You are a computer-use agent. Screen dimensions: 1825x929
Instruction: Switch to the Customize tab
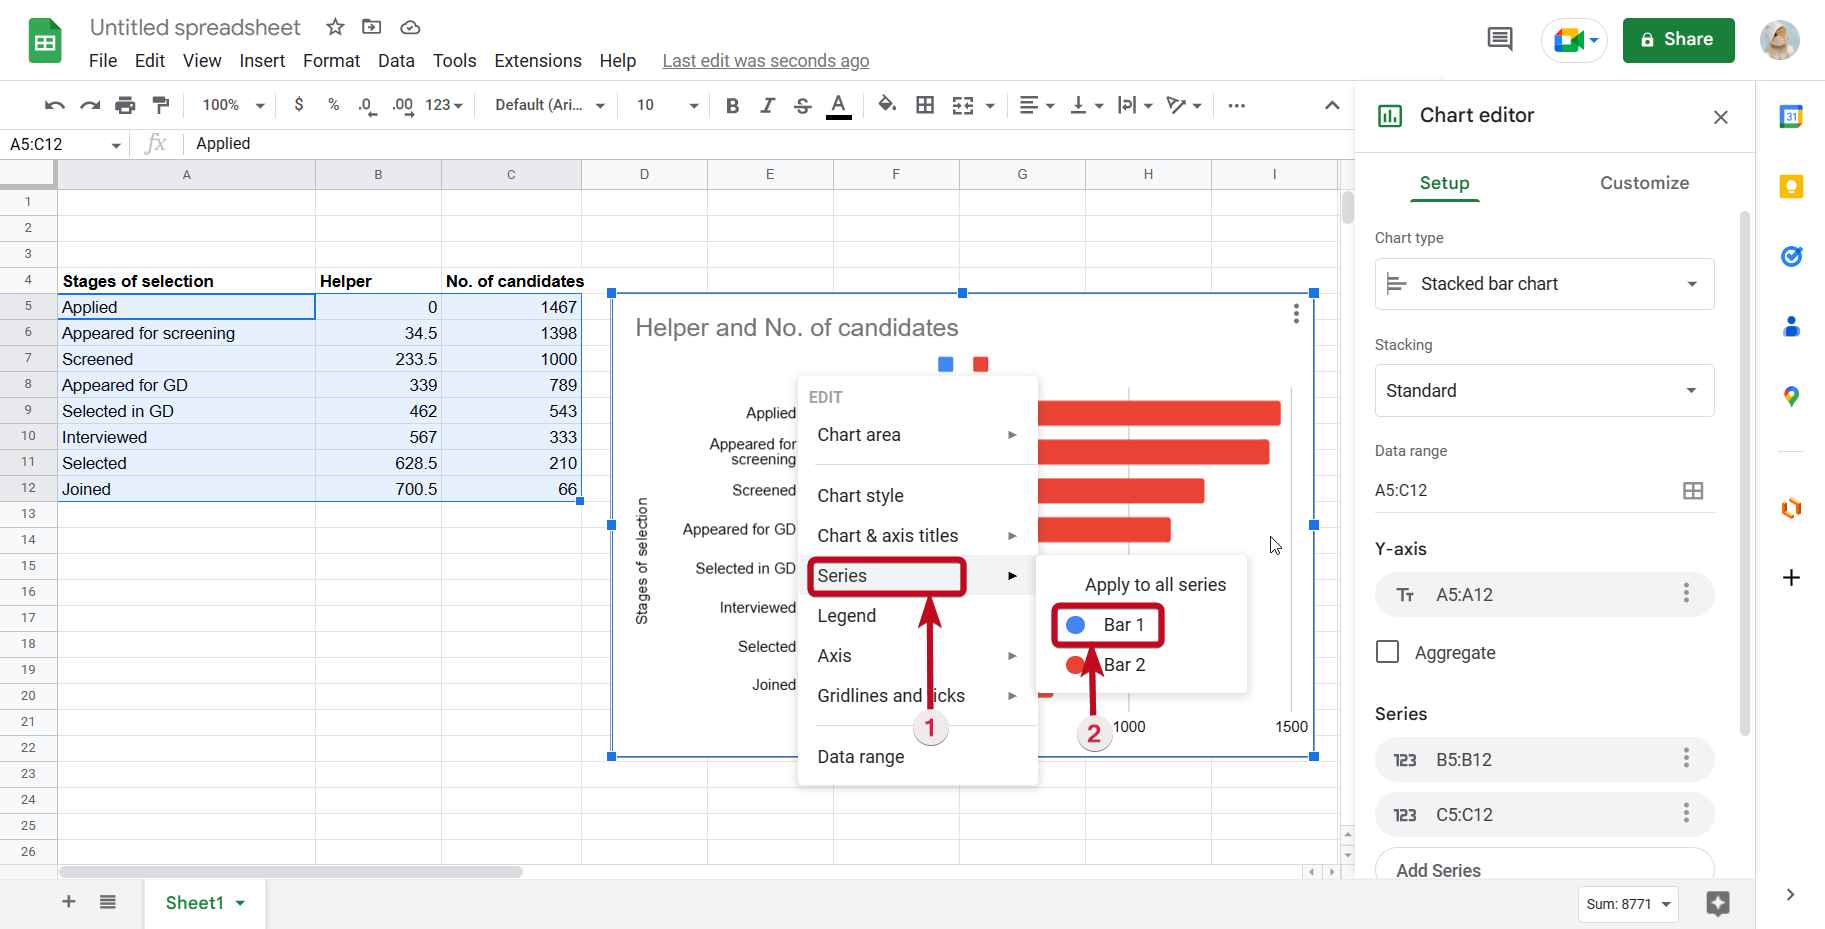[x=1644, y=183]
